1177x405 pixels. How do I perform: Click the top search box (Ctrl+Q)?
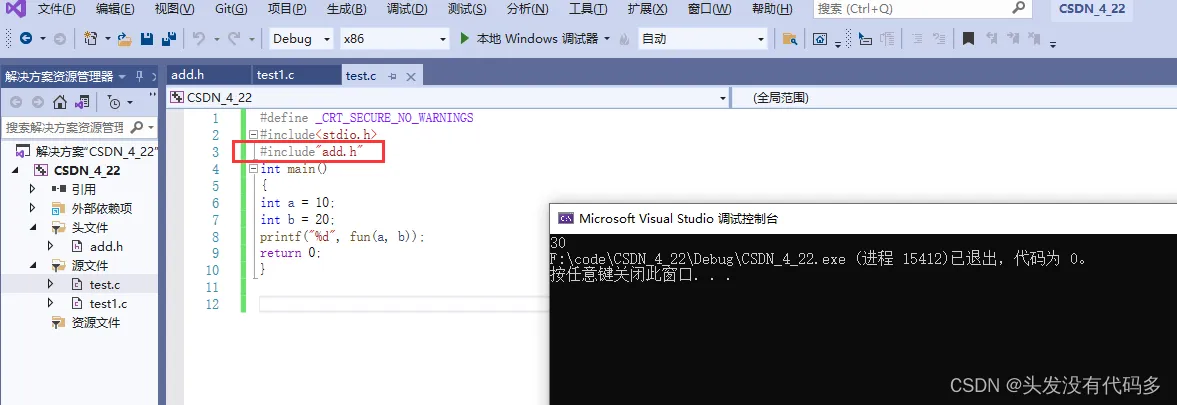click(x=922, y=9)
